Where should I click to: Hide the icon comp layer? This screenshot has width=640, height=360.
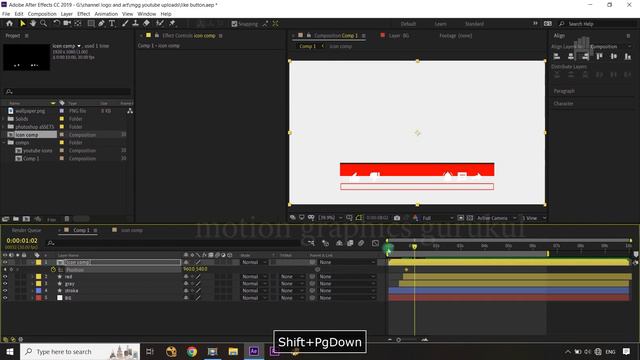[5, 262]
